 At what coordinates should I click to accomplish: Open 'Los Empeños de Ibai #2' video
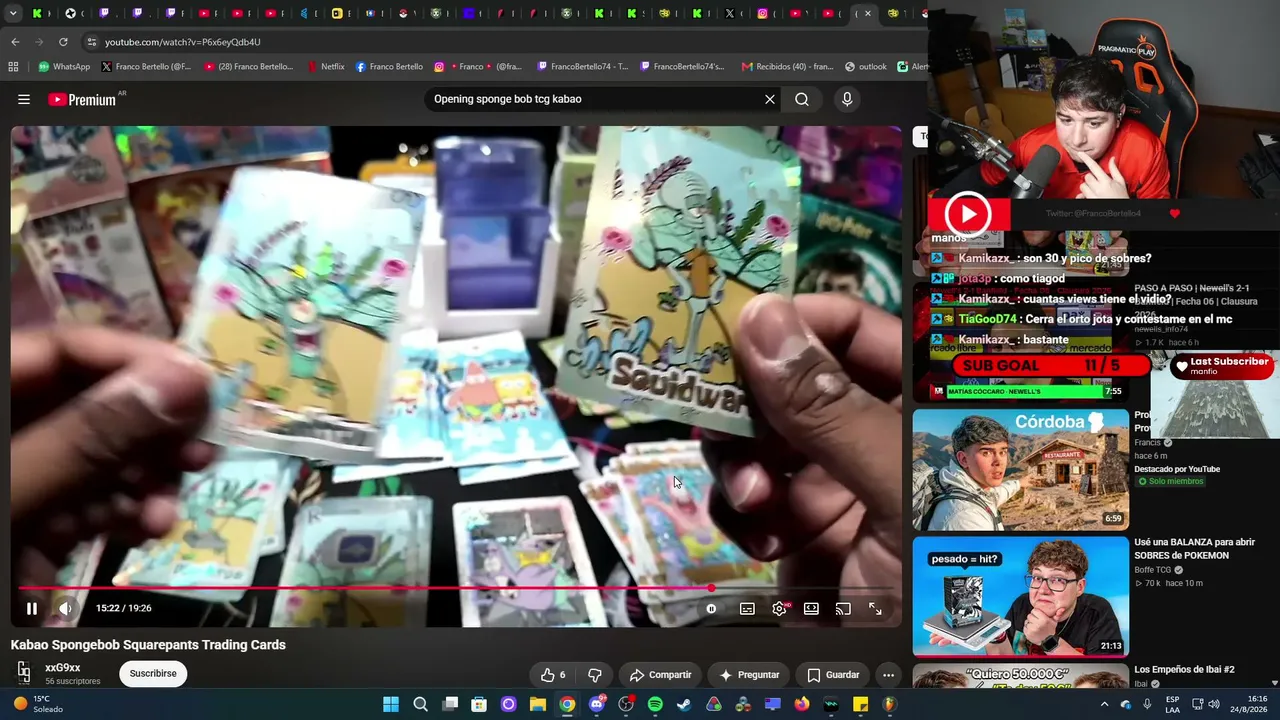(x=1184, y=669)
